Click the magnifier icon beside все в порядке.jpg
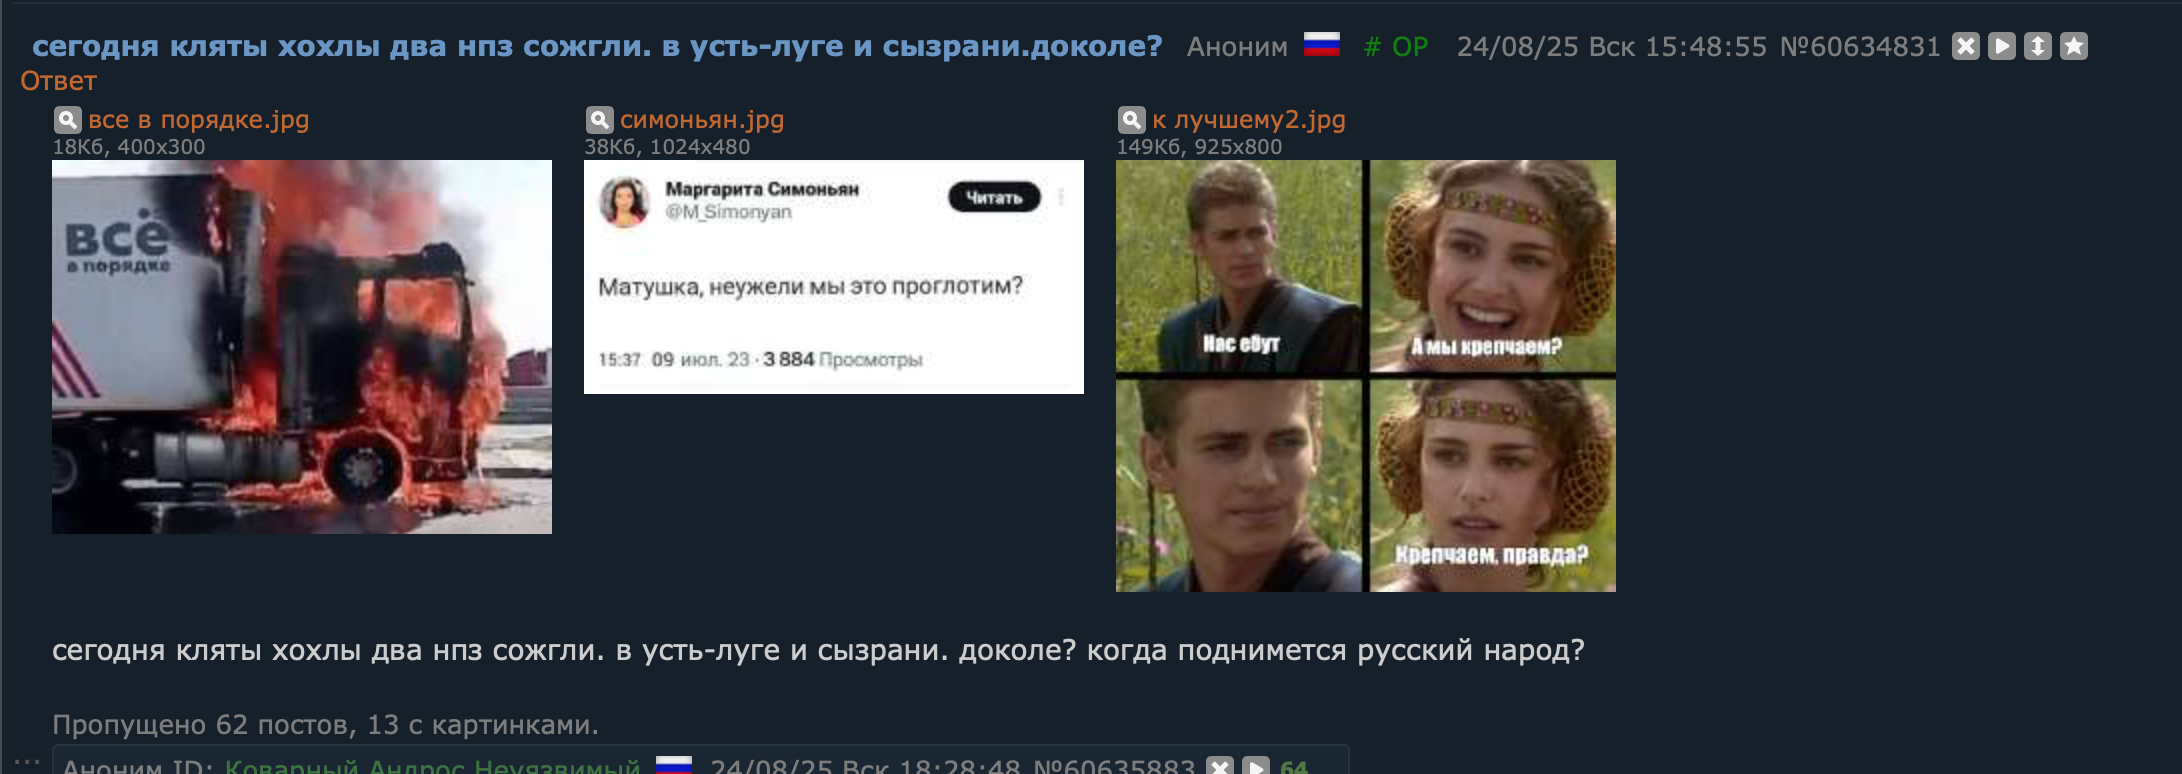This screenshot has width=2182, height=774. pos(67,120)
